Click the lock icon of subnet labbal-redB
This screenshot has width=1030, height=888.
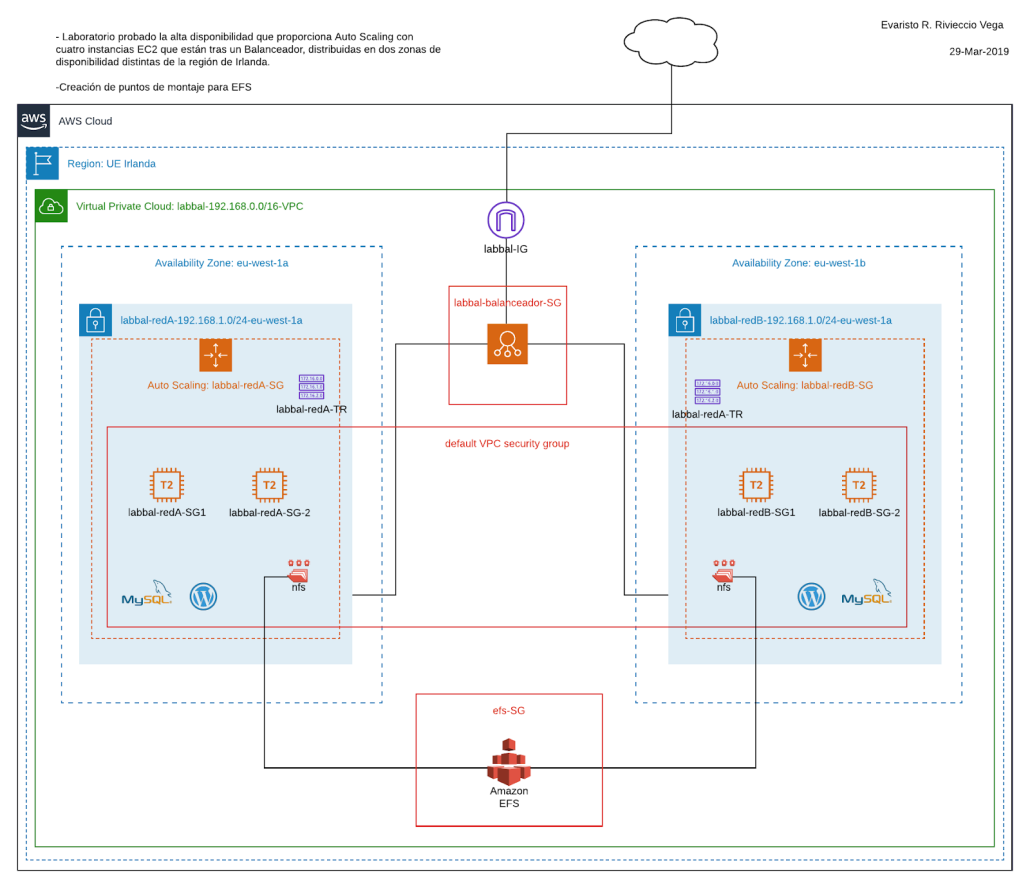click(x=684, y=320)
